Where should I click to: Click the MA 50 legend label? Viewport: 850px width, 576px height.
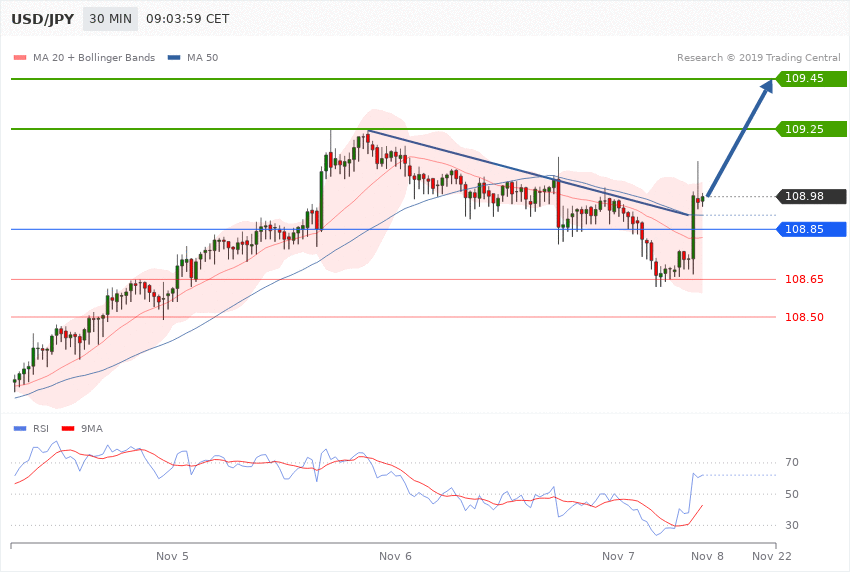pyautogui.click(x=202, y=57)
